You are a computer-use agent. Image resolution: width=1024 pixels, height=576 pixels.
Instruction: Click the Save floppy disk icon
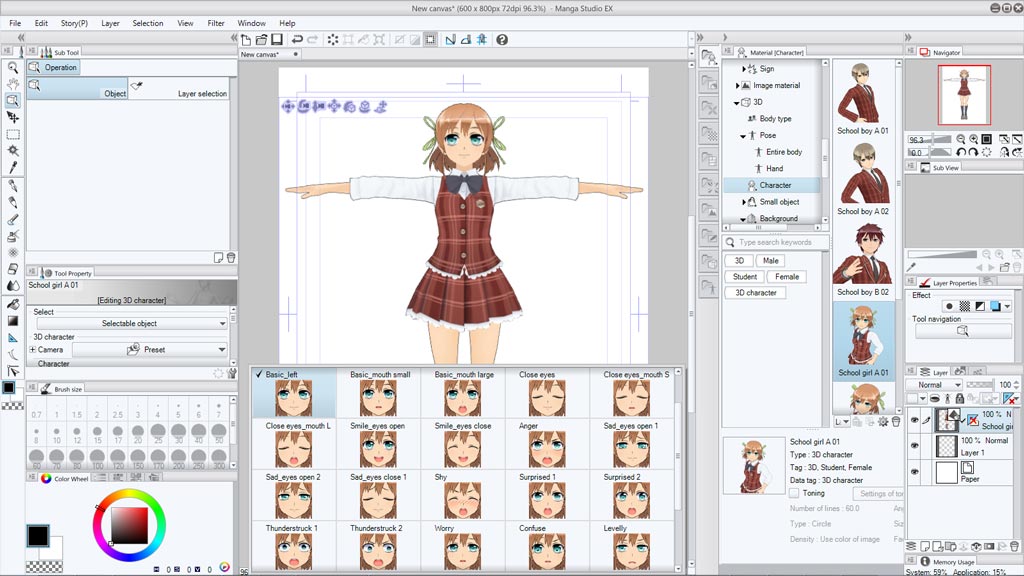tap(277, 40)
